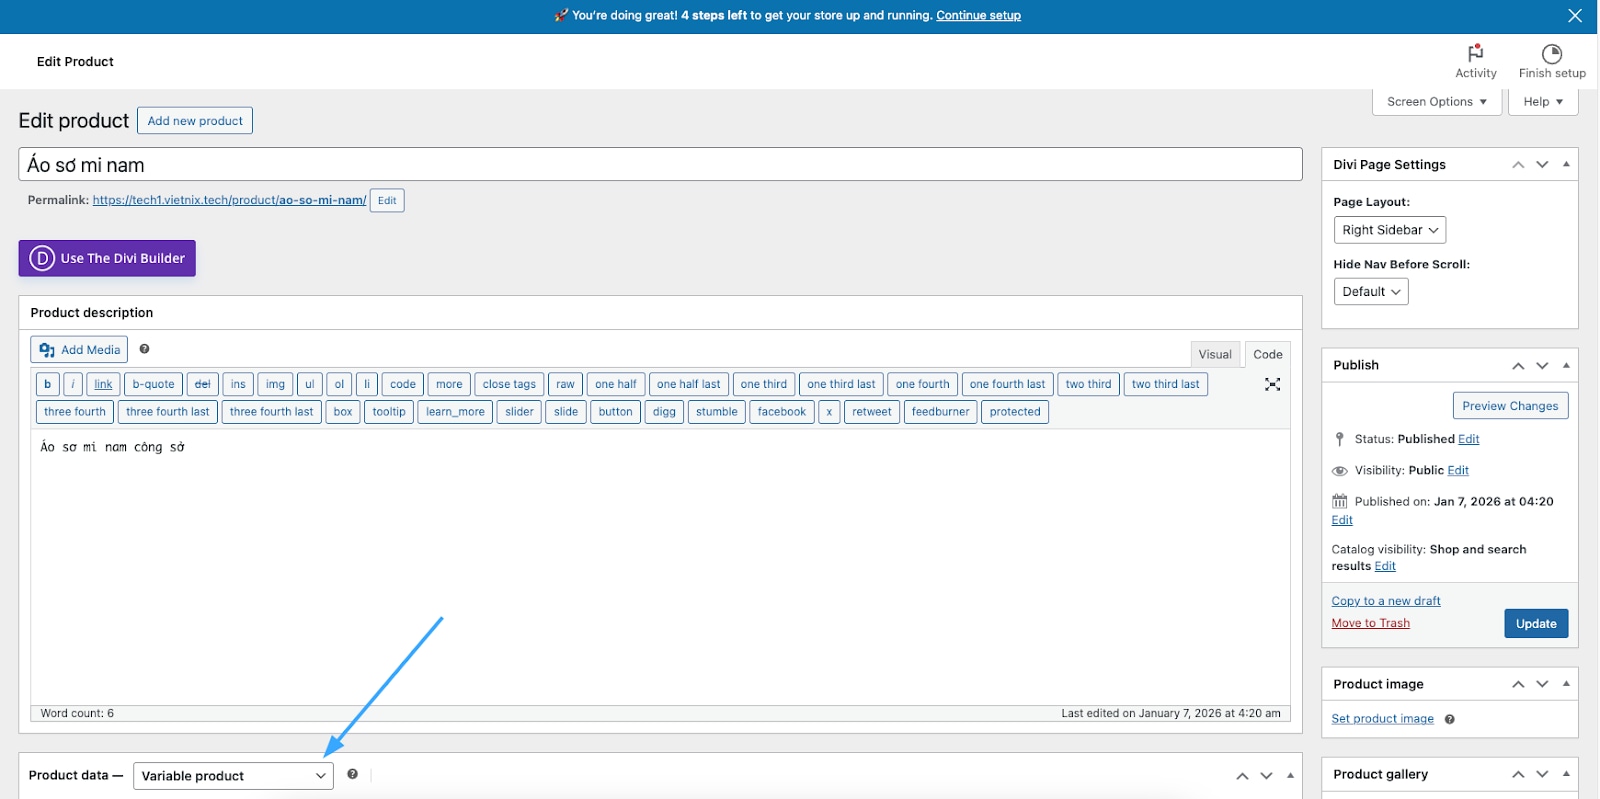Switch to the Code editor tab

click(x=1267, y=354)
